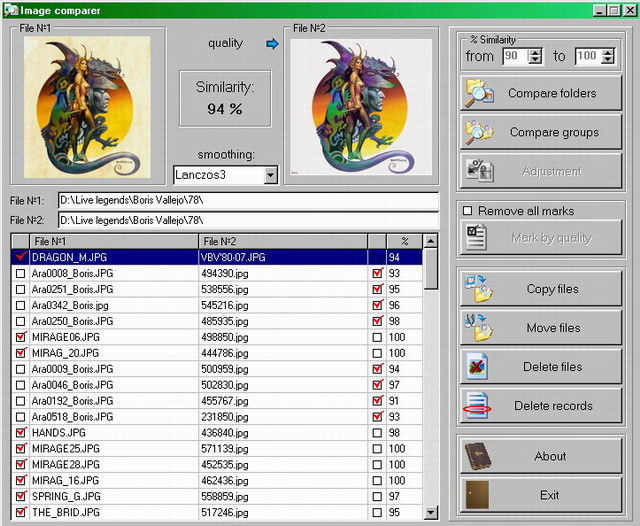Select the 500959.jpg file name
Viewport: 640px width, 526px height.
(x=224, y=369)
